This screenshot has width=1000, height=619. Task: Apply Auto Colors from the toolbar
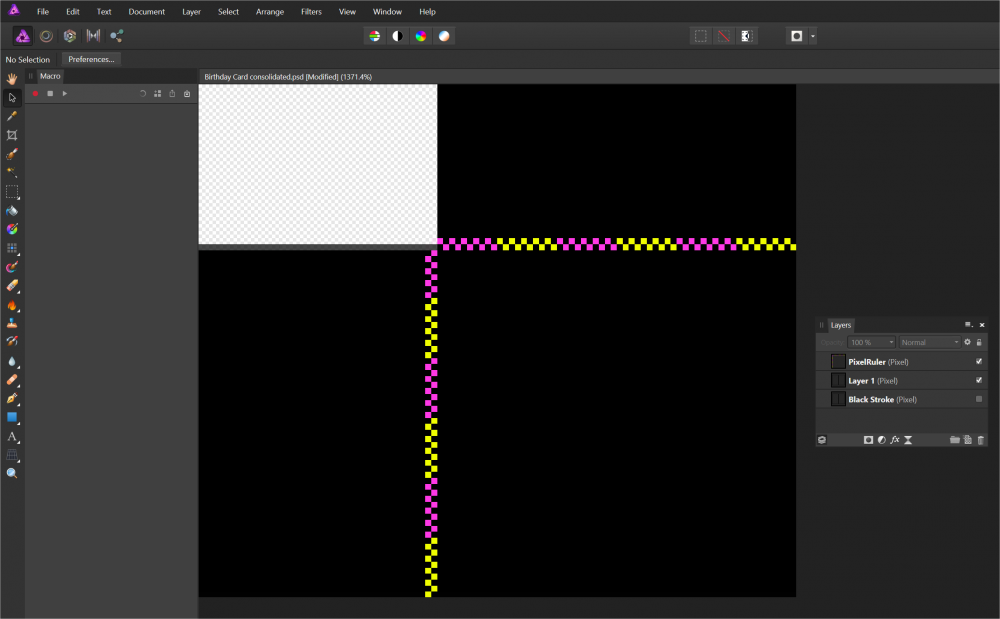[421, 36]
